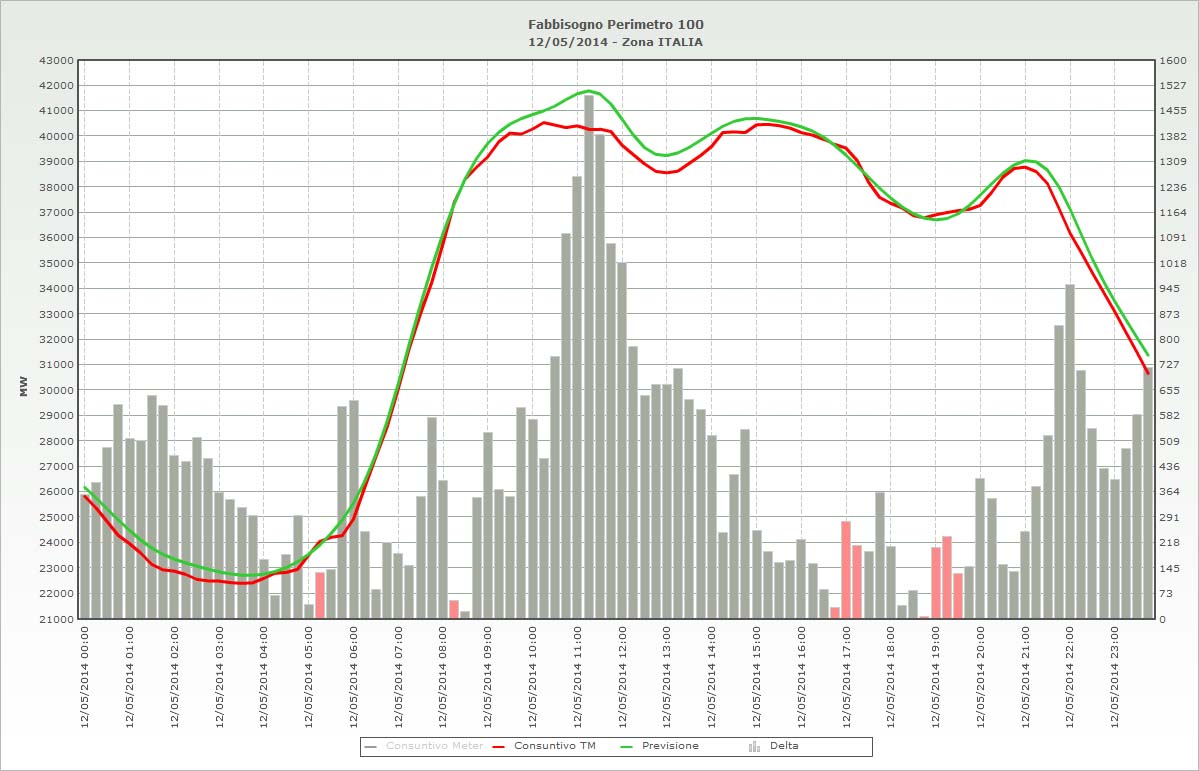Screen dimensions: 1199x771
Task: Select the 43000 value on left axis
Action: (55, 60)
